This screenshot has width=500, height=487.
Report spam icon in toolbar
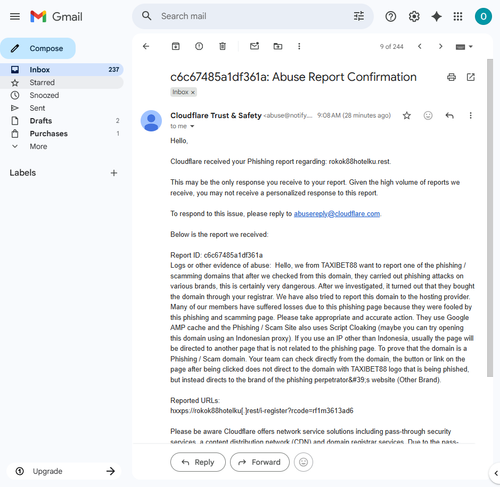pyautogui.click(x=199, y=46)
